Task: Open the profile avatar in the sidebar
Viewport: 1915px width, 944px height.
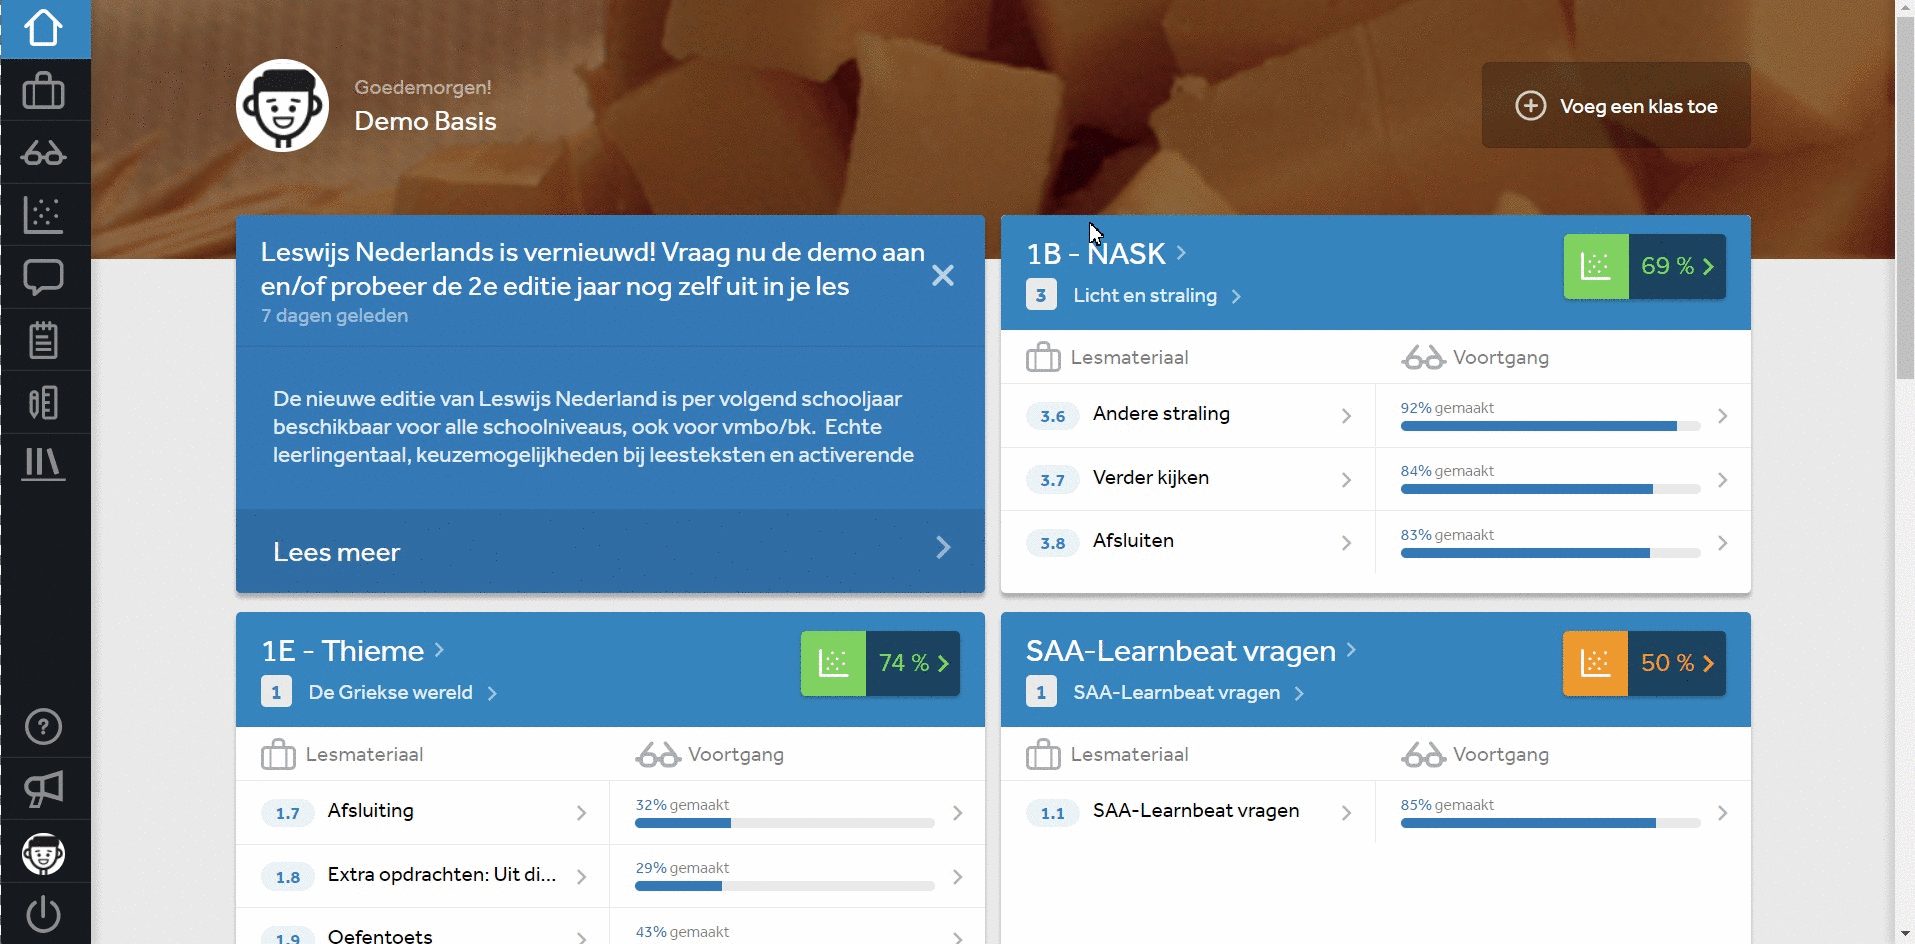Action: [x=44, y=854]
